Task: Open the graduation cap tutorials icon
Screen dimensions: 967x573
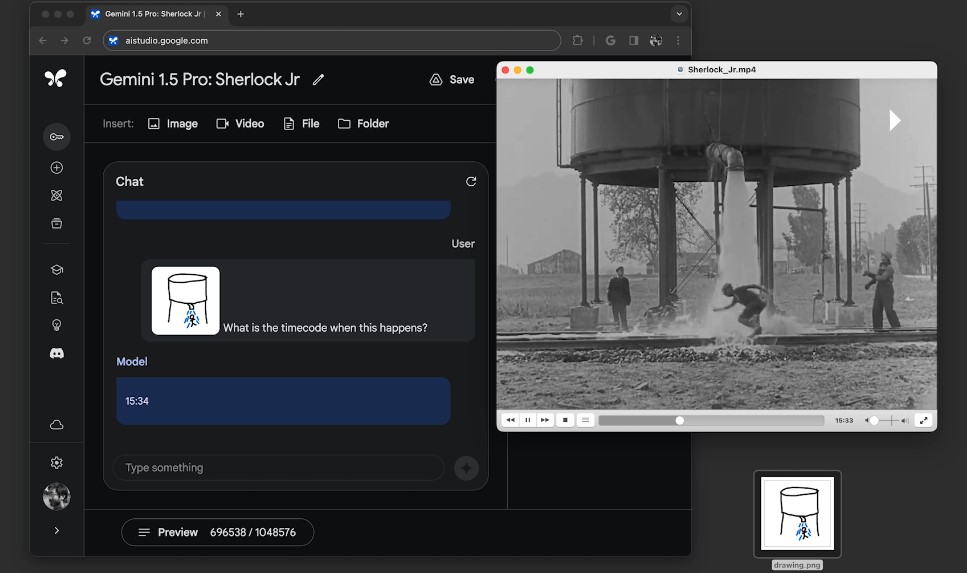Action: tap(57, 270)
